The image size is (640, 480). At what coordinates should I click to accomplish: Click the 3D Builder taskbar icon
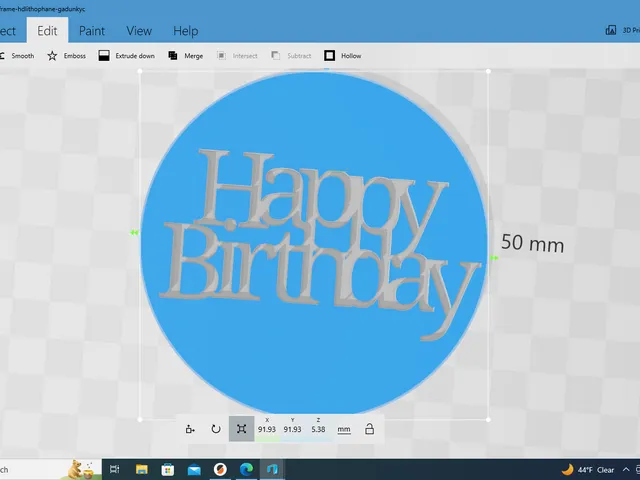[x=272, y=469]
